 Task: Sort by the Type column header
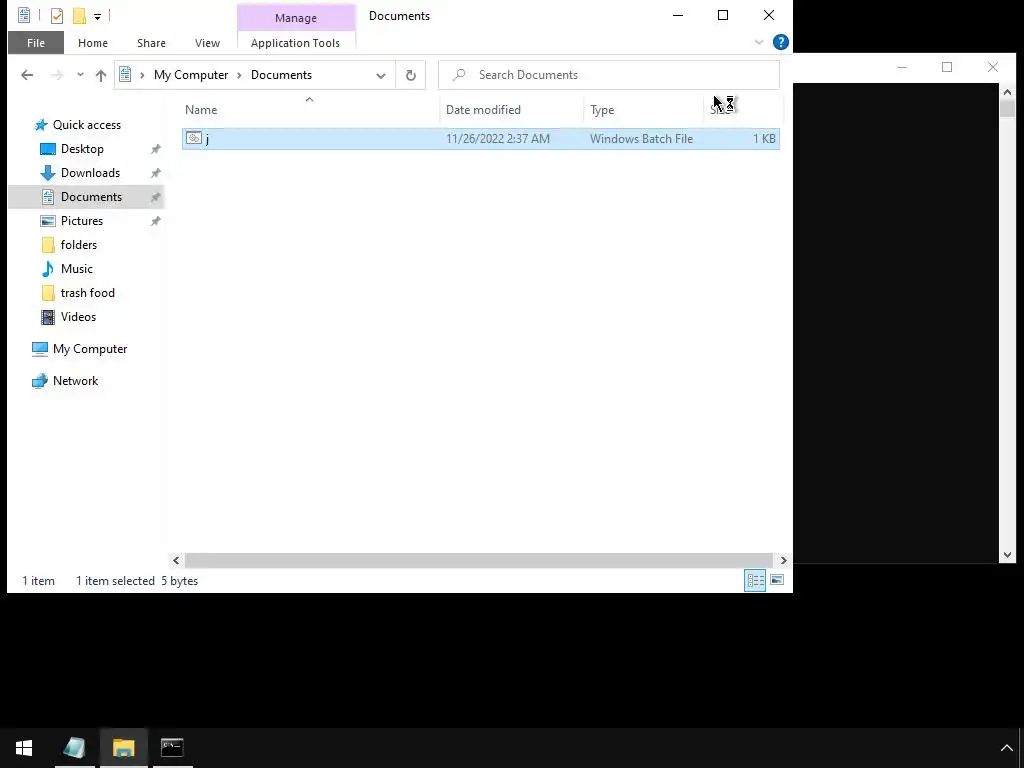602,110
